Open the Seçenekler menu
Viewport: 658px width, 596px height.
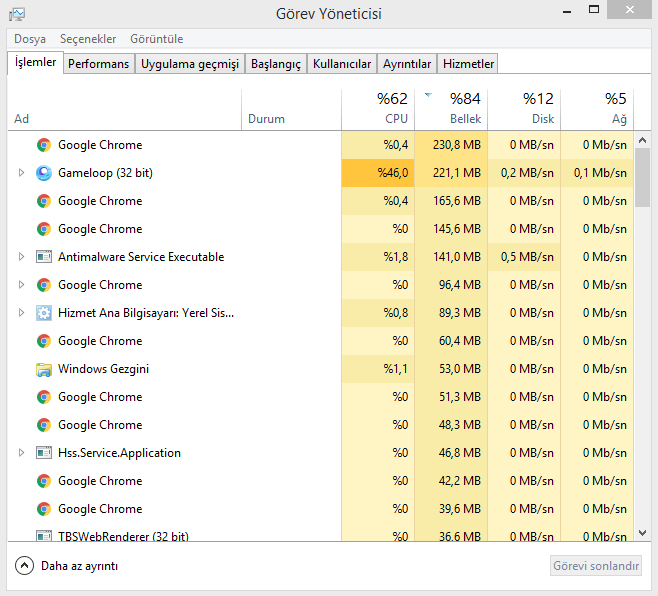88,39
